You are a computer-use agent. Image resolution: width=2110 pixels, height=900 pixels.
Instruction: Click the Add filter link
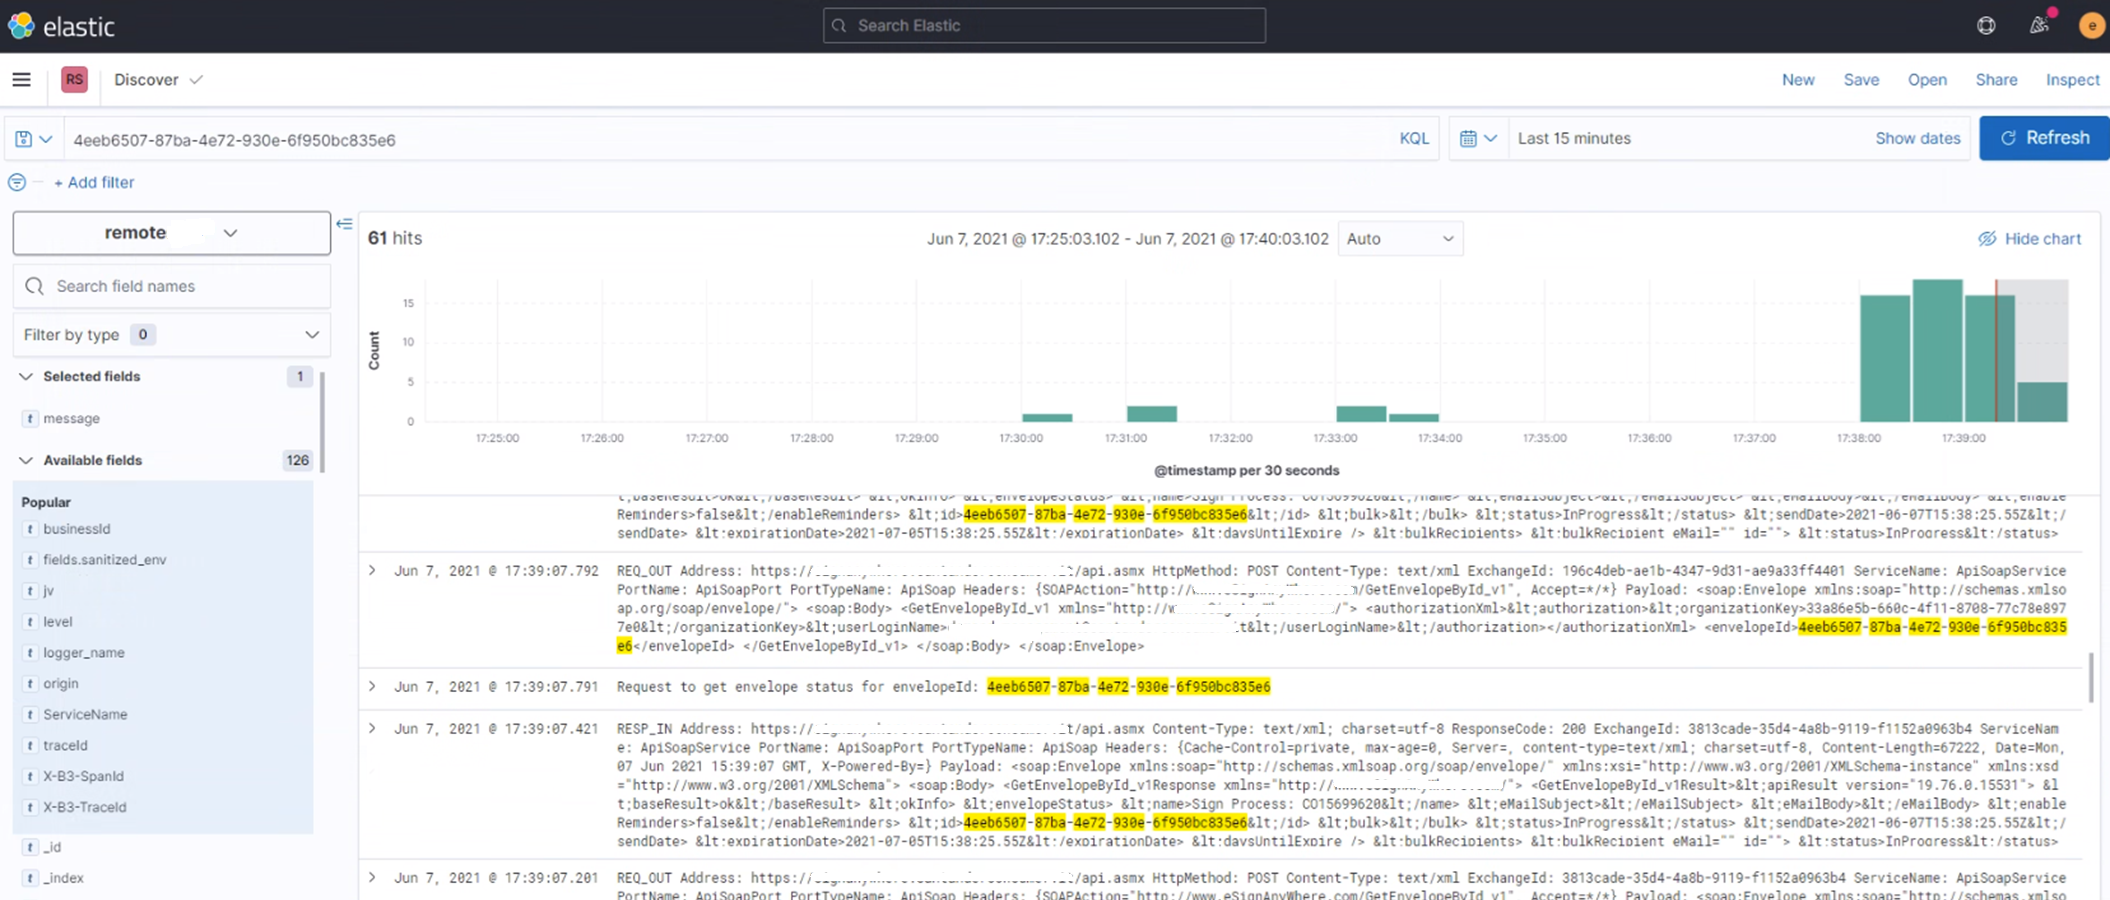94,182
